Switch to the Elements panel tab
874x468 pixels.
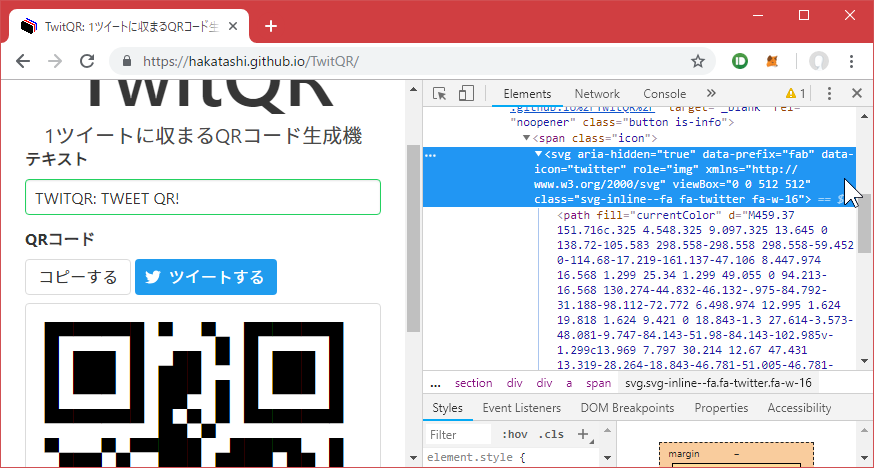click(x=527, y=94)
